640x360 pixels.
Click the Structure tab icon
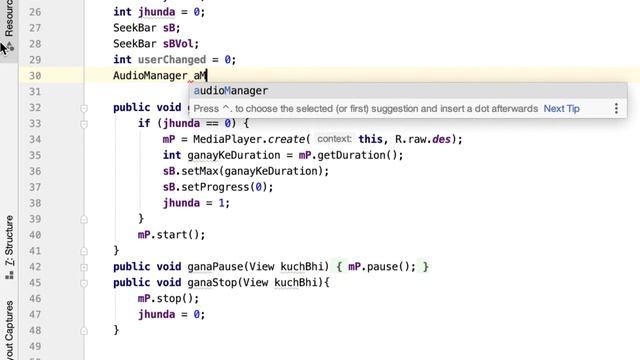(9, 275)
